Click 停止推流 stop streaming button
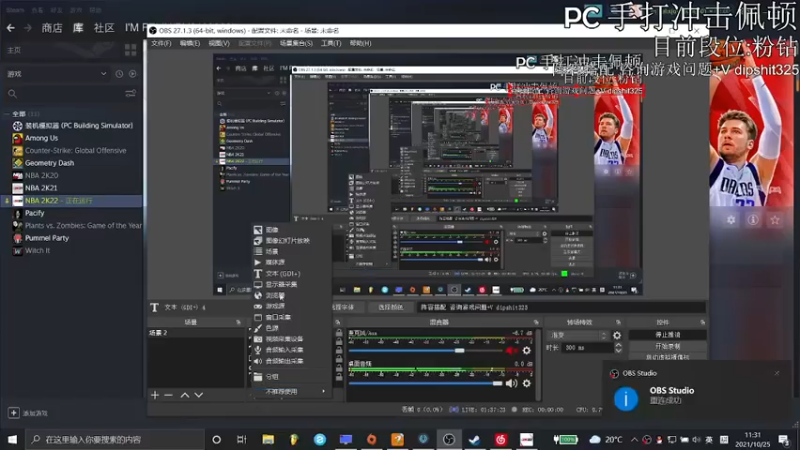Screen dimensions: 800x450 pos(667,335)
